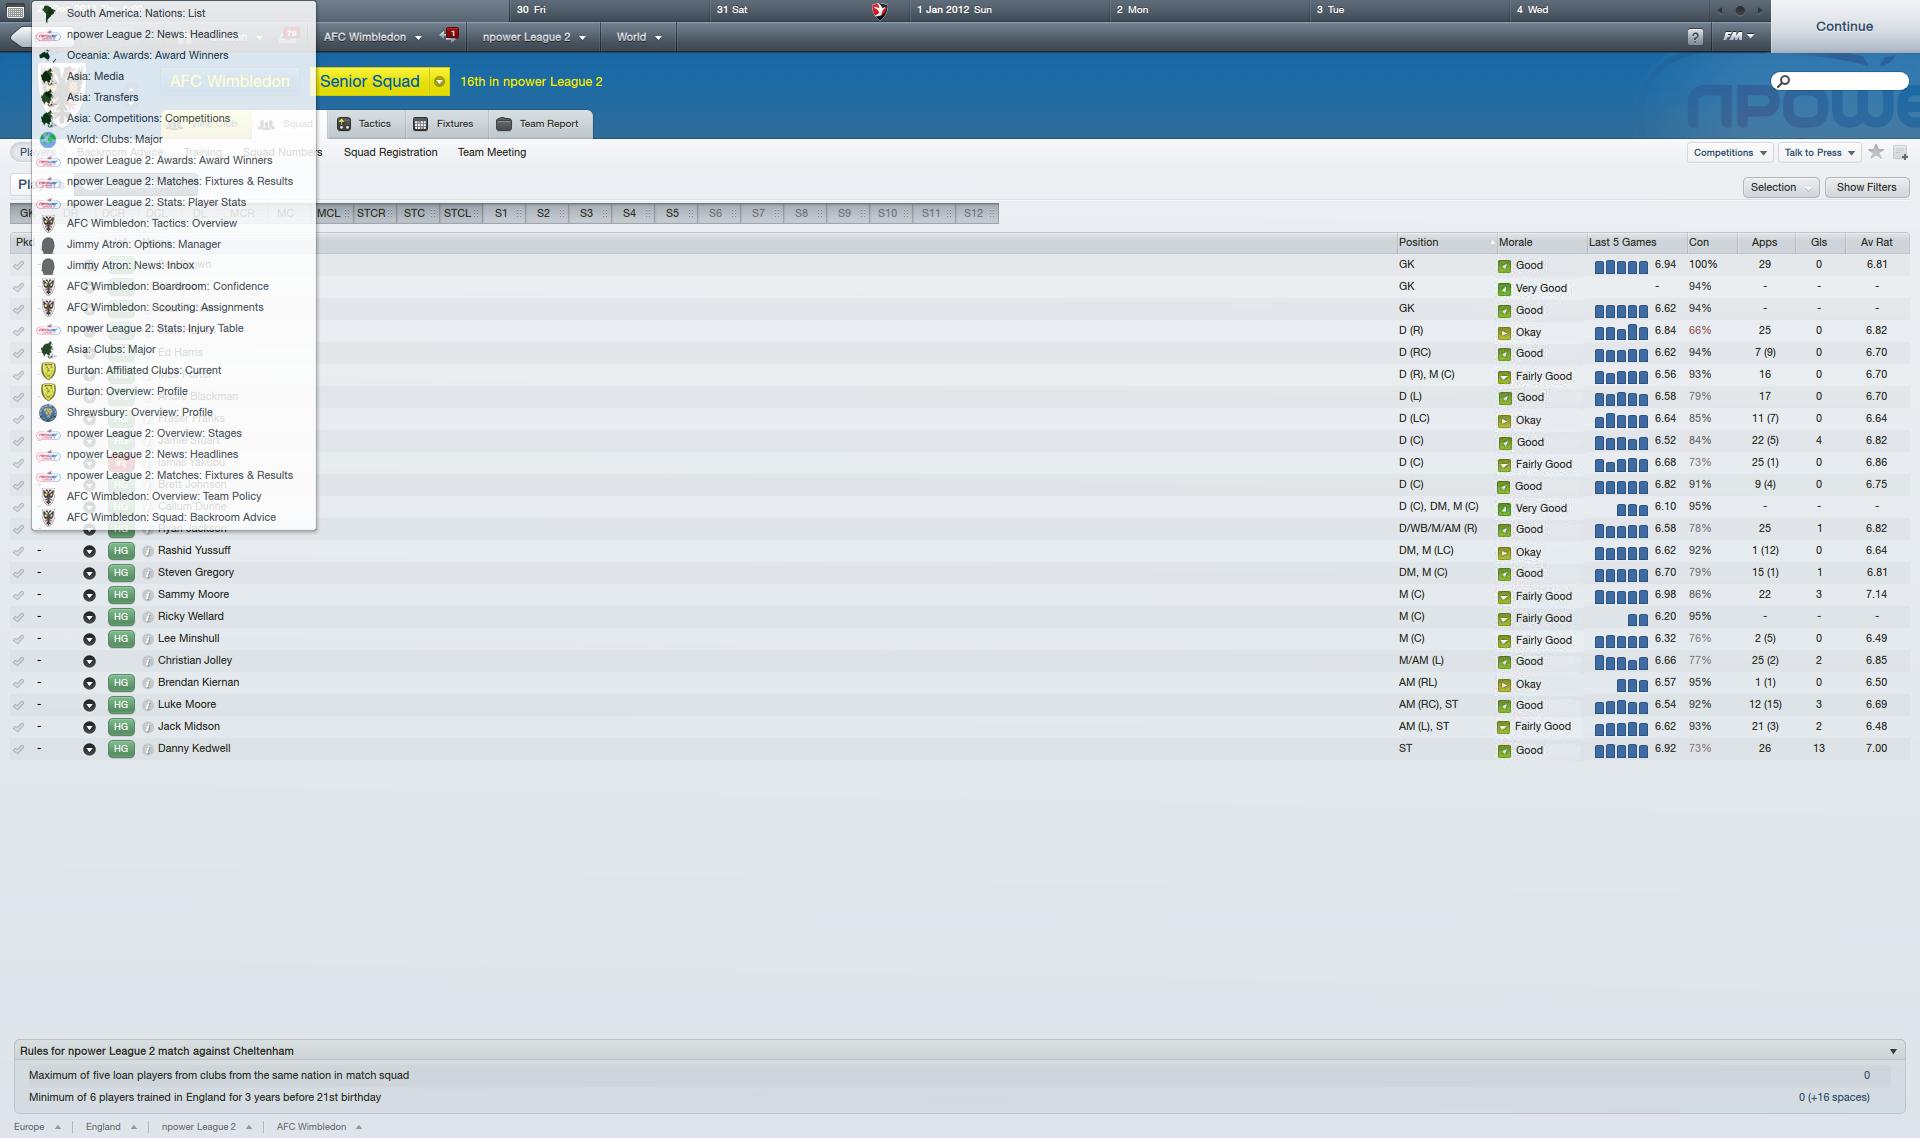1920x1138 pixels.
Task: Click the bookmark star icon
Action: click(x=1876, y=152)
